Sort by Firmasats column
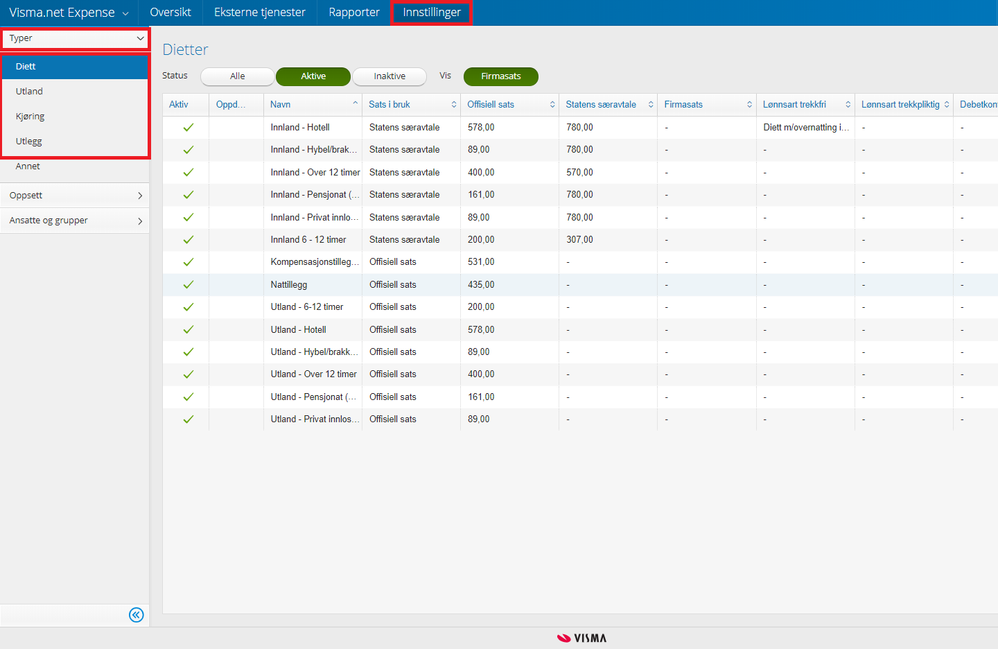Viewport: 998px width, 649px height. (749, 104)
